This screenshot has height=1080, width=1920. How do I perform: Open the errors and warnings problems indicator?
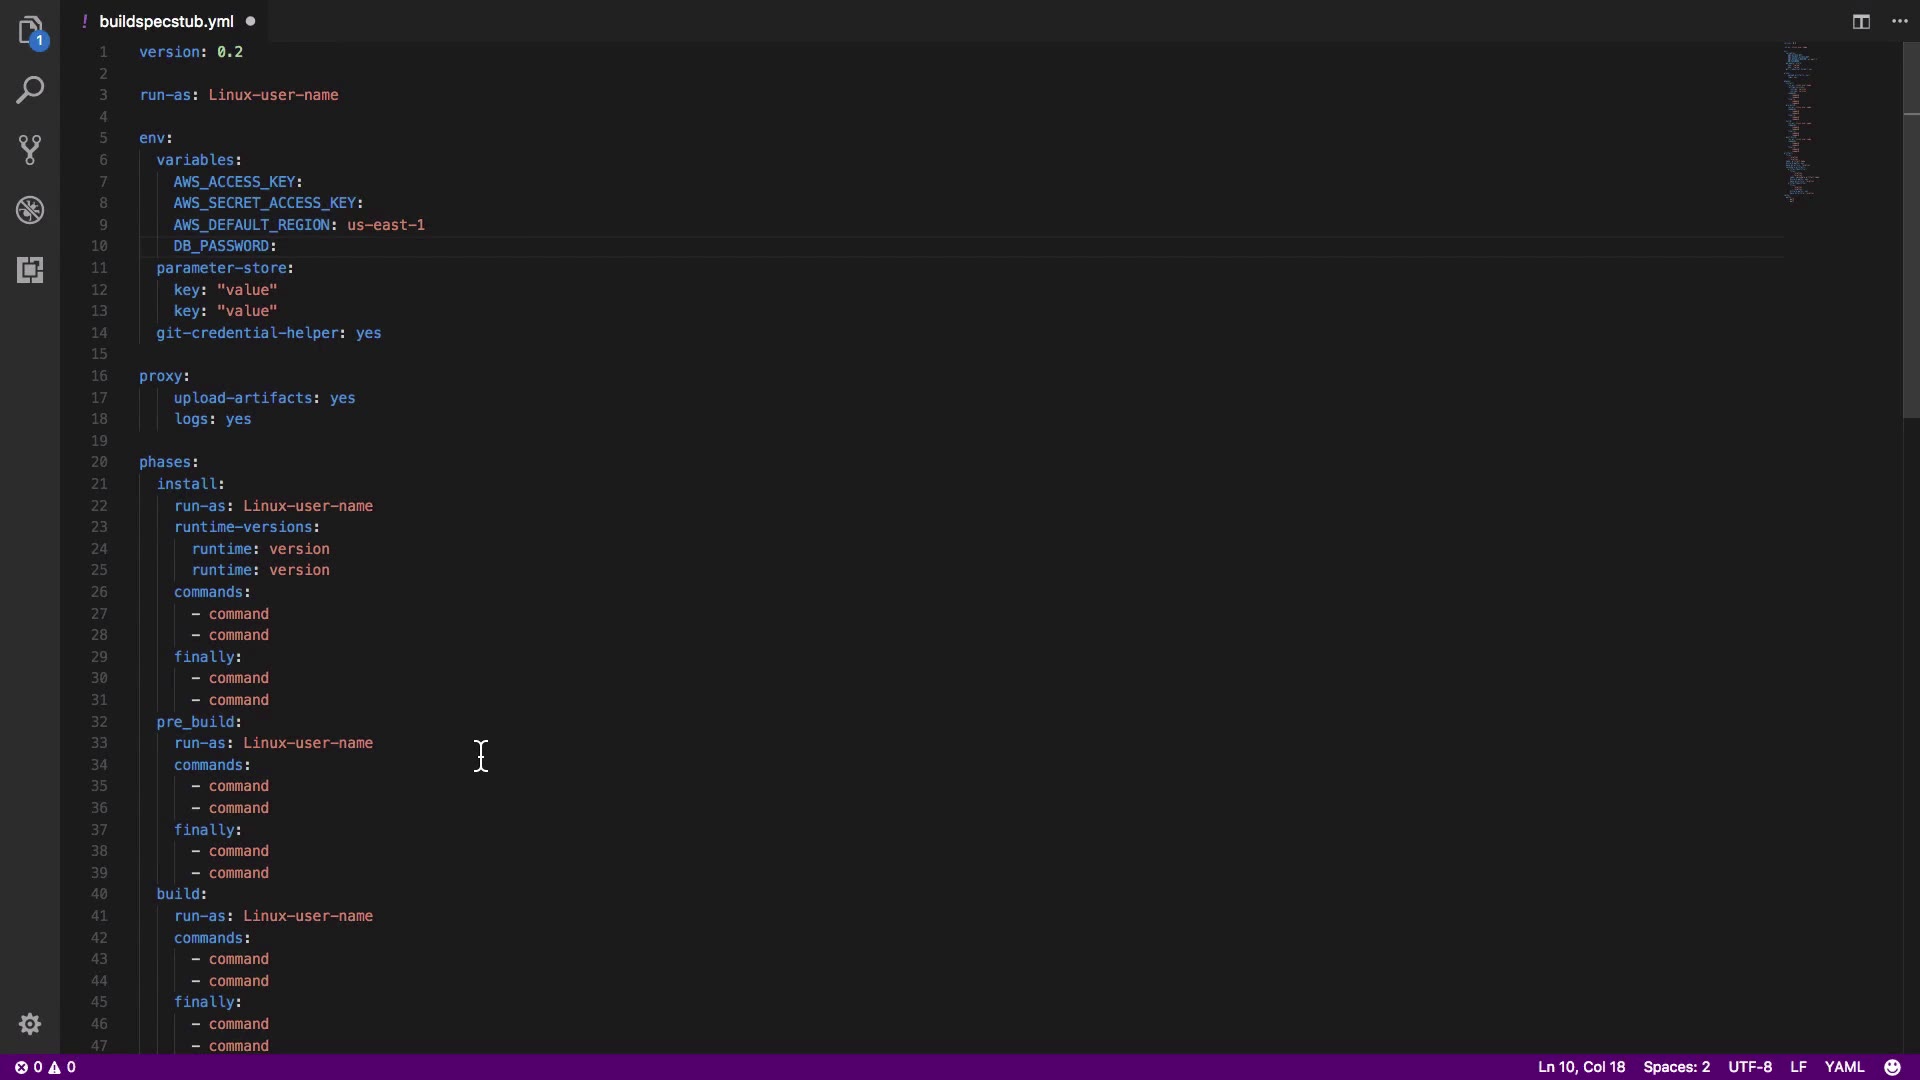tap(45, 1067)
